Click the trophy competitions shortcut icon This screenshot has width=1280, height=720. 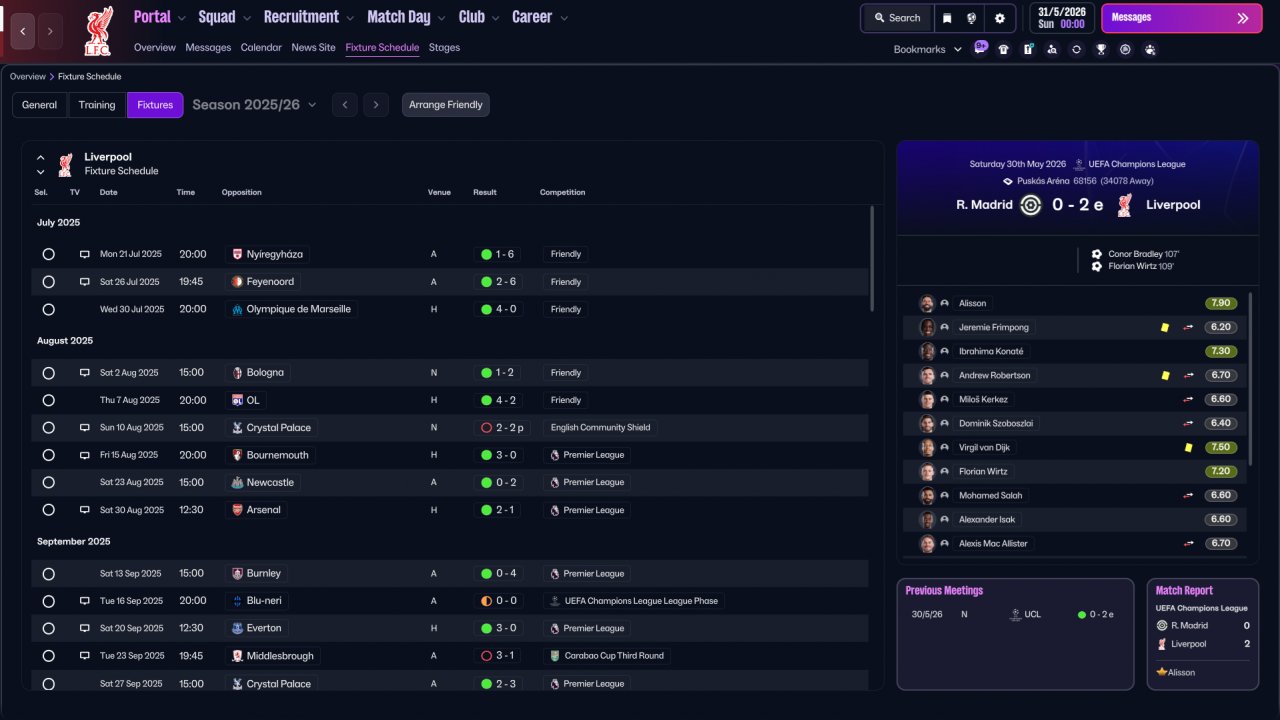[x=1101, y=49]
